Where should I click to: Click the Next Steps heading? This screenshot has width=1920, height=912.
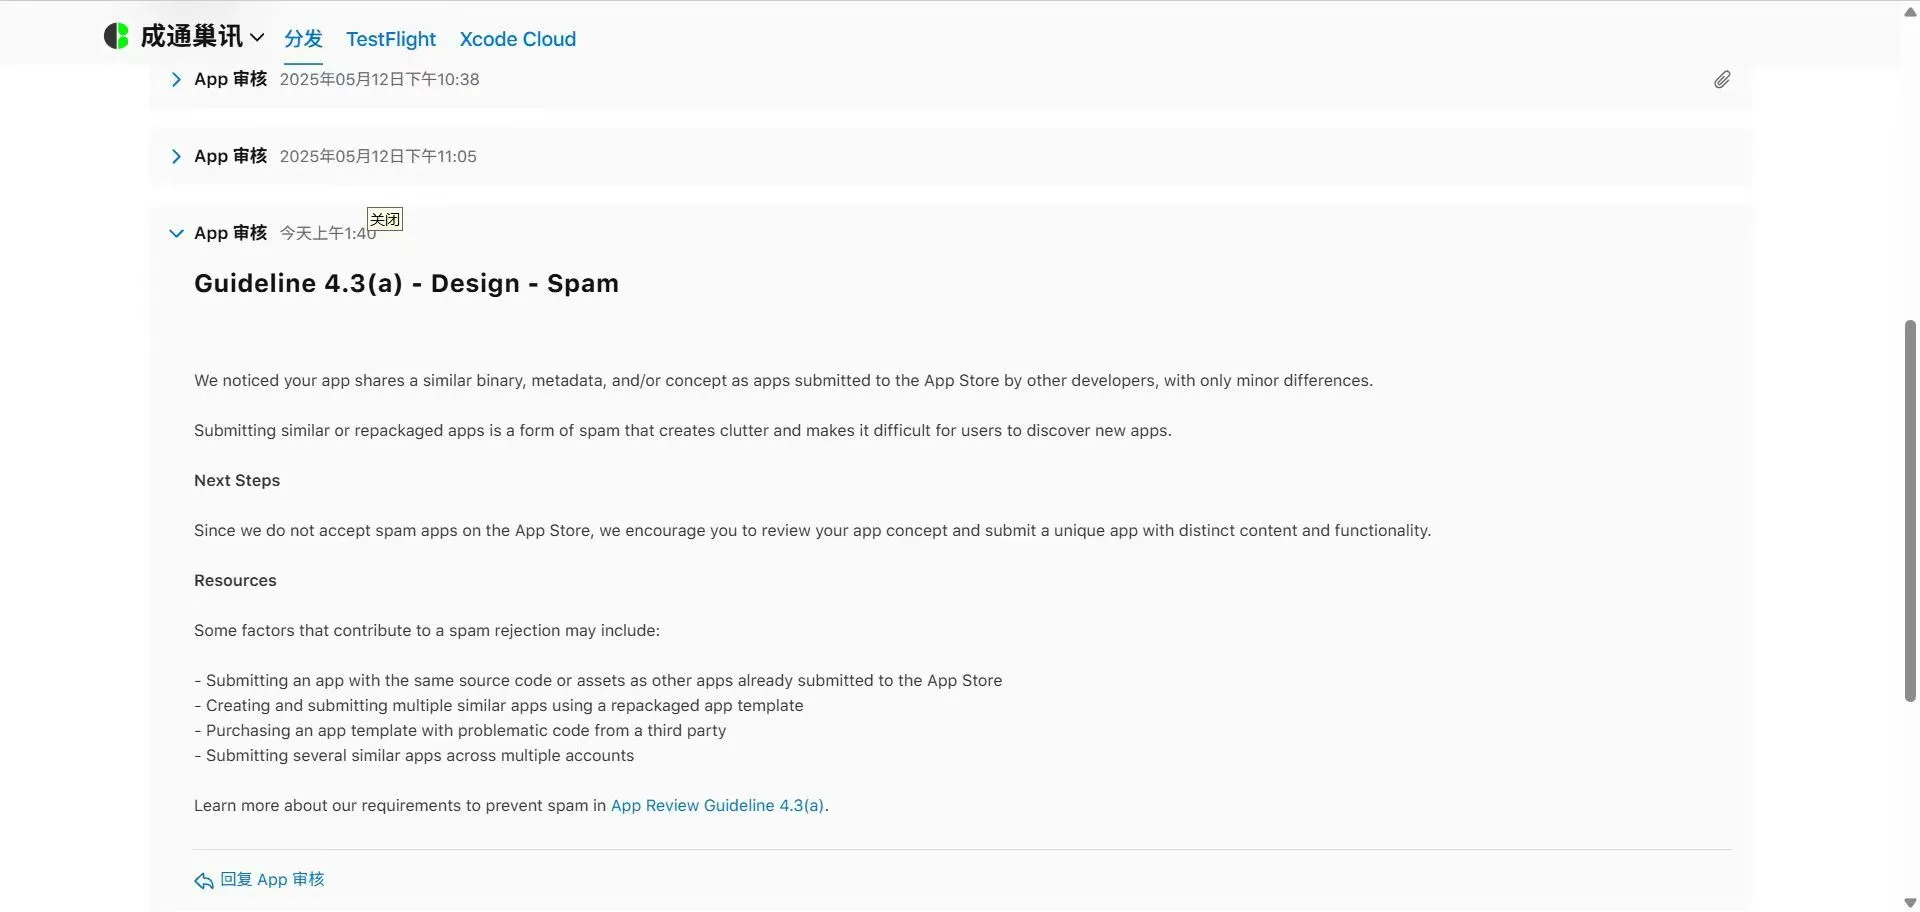237,481
